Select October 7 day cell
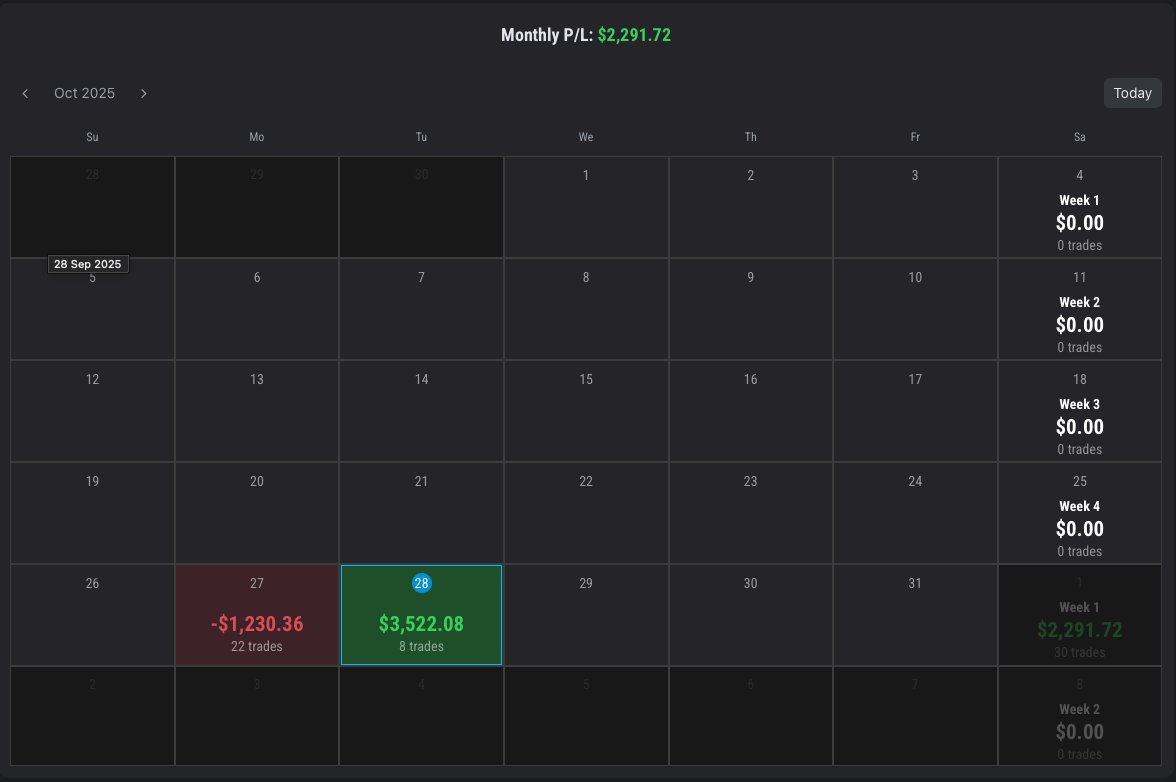 point(422,309)
